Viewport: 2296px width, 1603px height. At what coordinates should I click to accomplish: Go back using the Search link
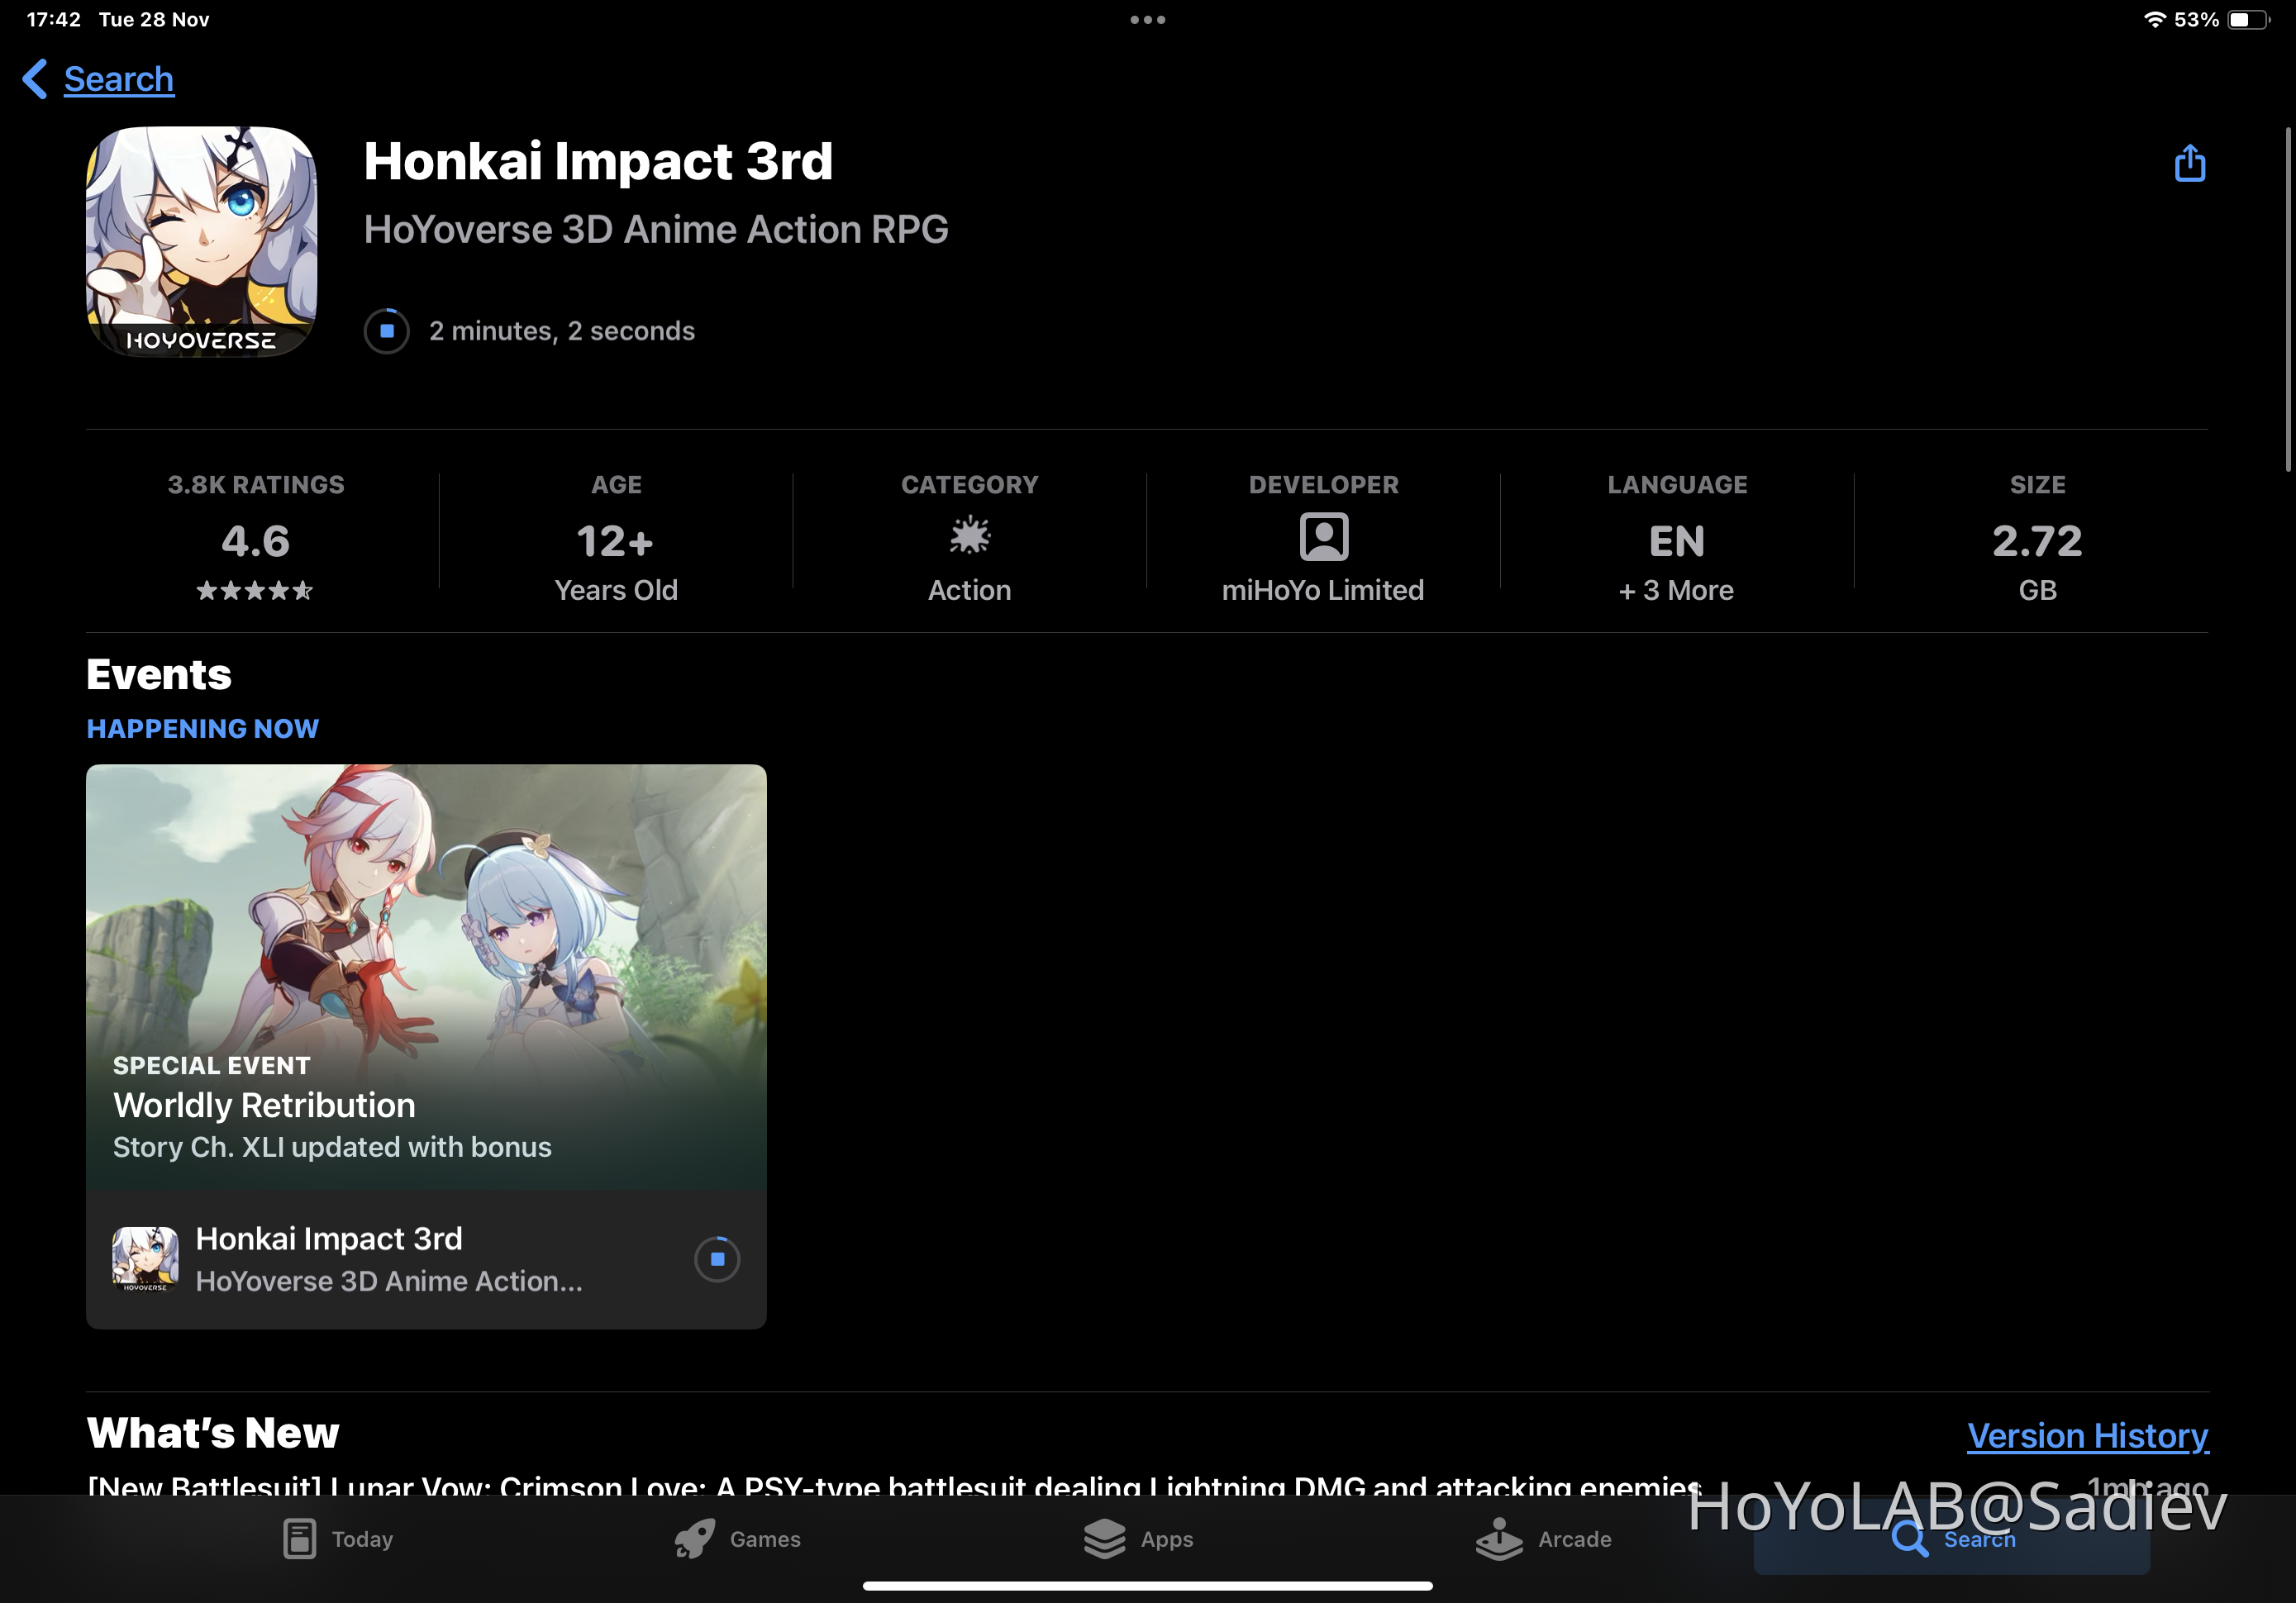119,79
